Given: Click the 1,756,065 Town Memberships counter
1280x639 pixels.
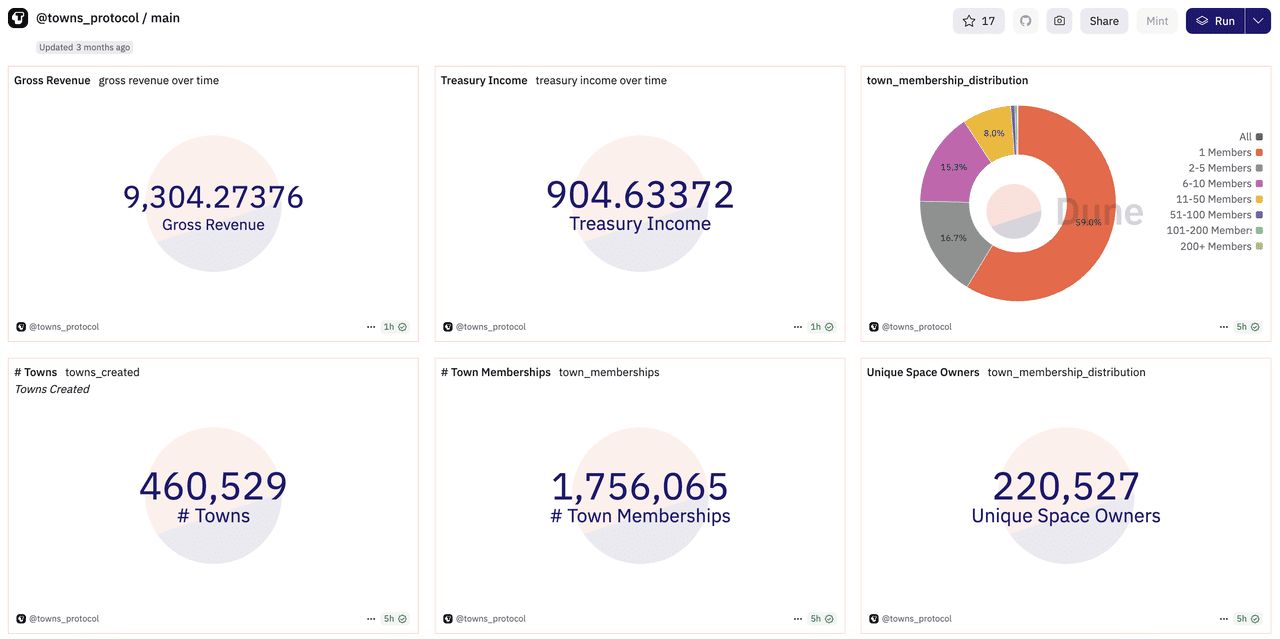Looking at the screenshot, I should pos(640,487).
